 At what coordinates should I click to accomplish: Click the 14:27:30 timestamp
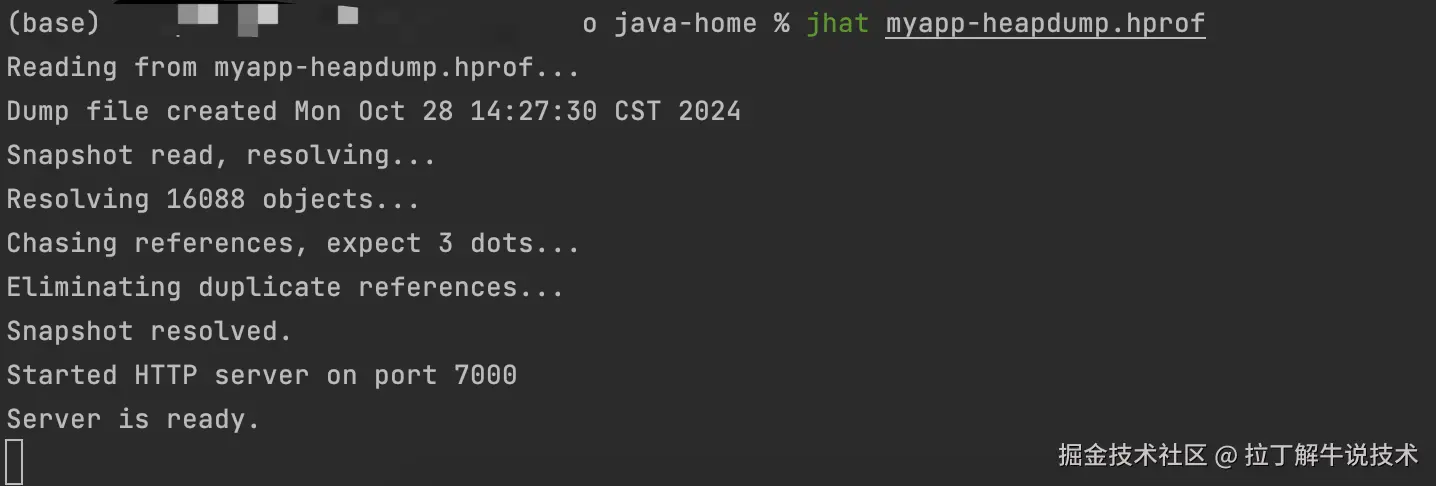pyautogui.click(x=549, y=111)
